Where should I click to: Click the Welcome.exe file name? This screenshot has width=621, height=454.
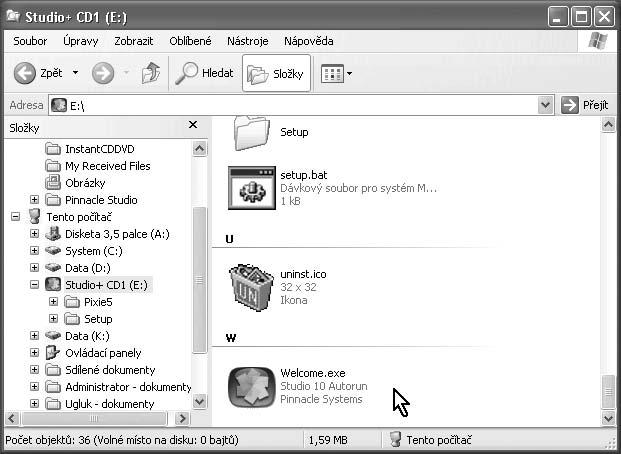click(x=313, y=373)
